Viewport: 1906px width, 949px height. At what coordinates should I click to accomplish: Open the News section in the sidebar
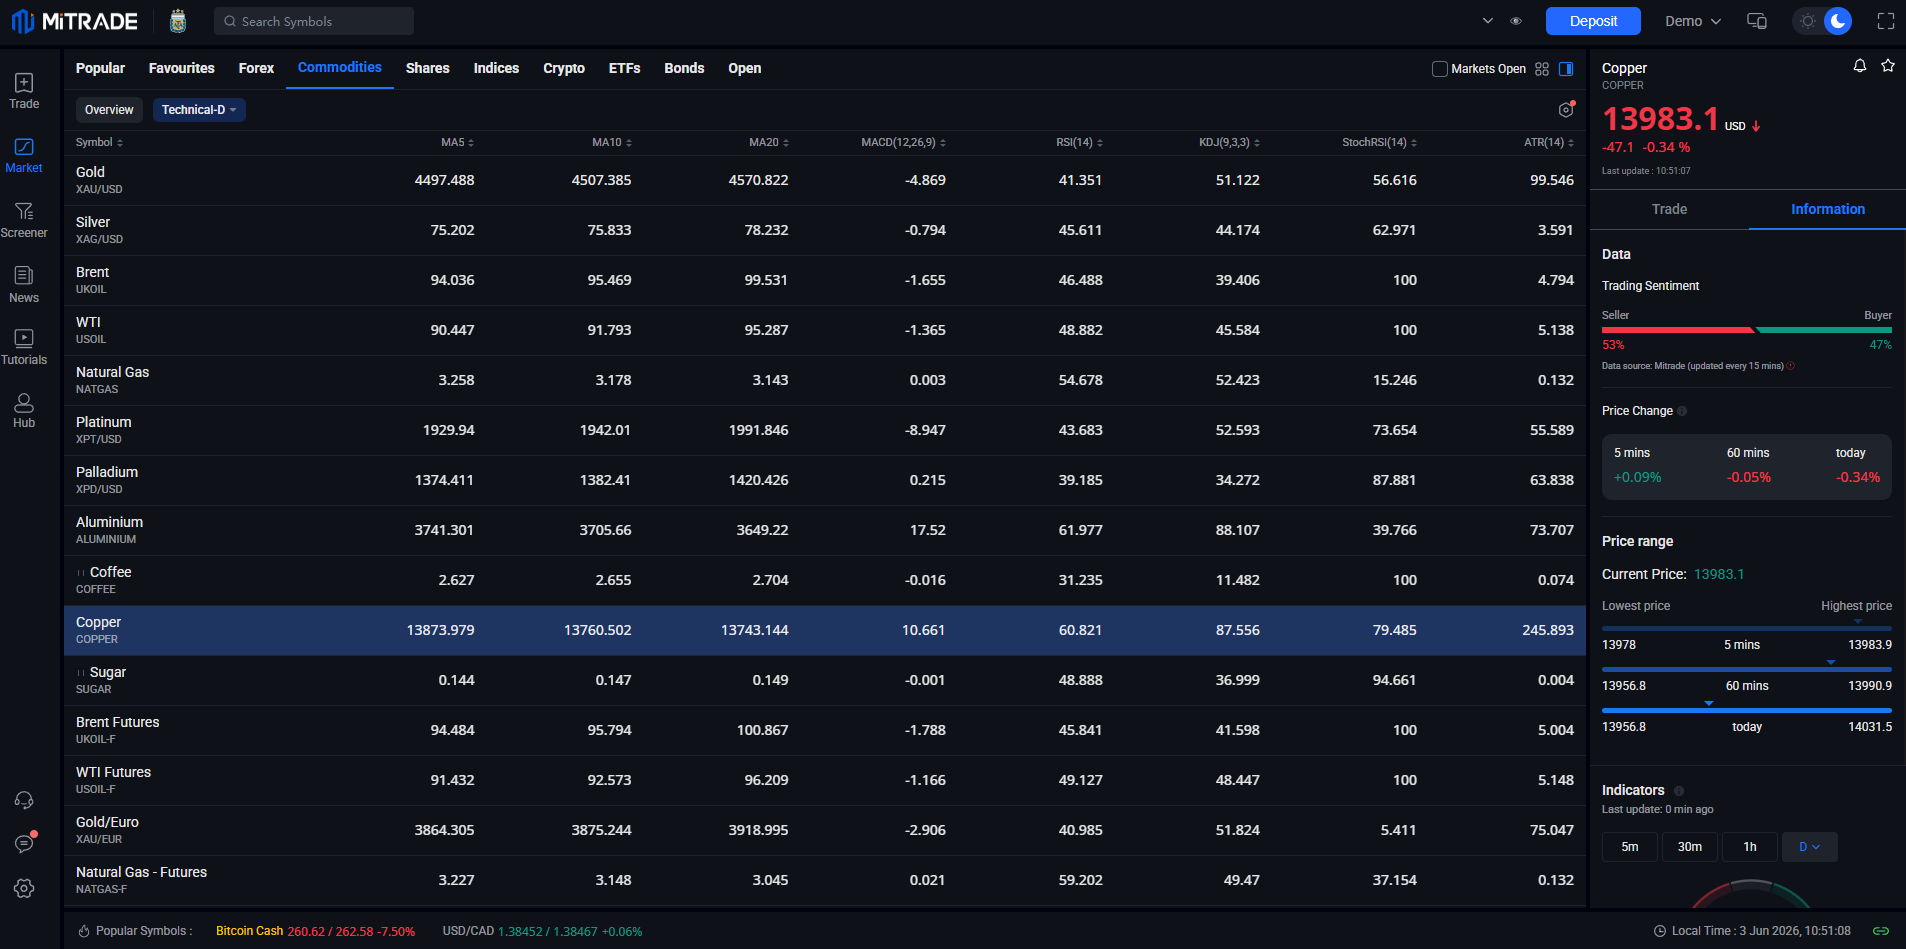pyautogui.click(x=24, y=285)
